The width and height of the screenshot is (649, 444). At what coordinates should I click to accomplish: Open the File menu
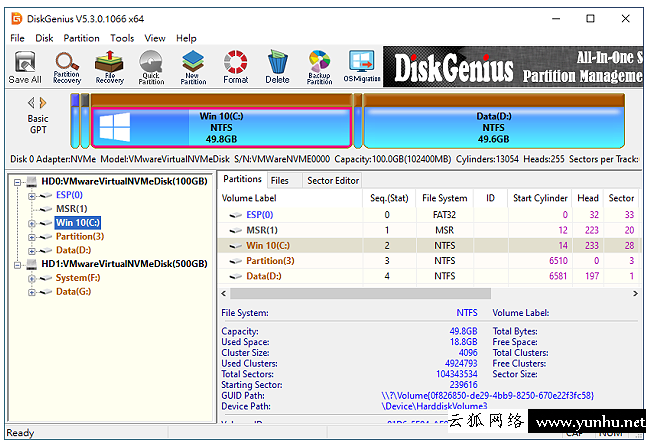pos(17,38)
